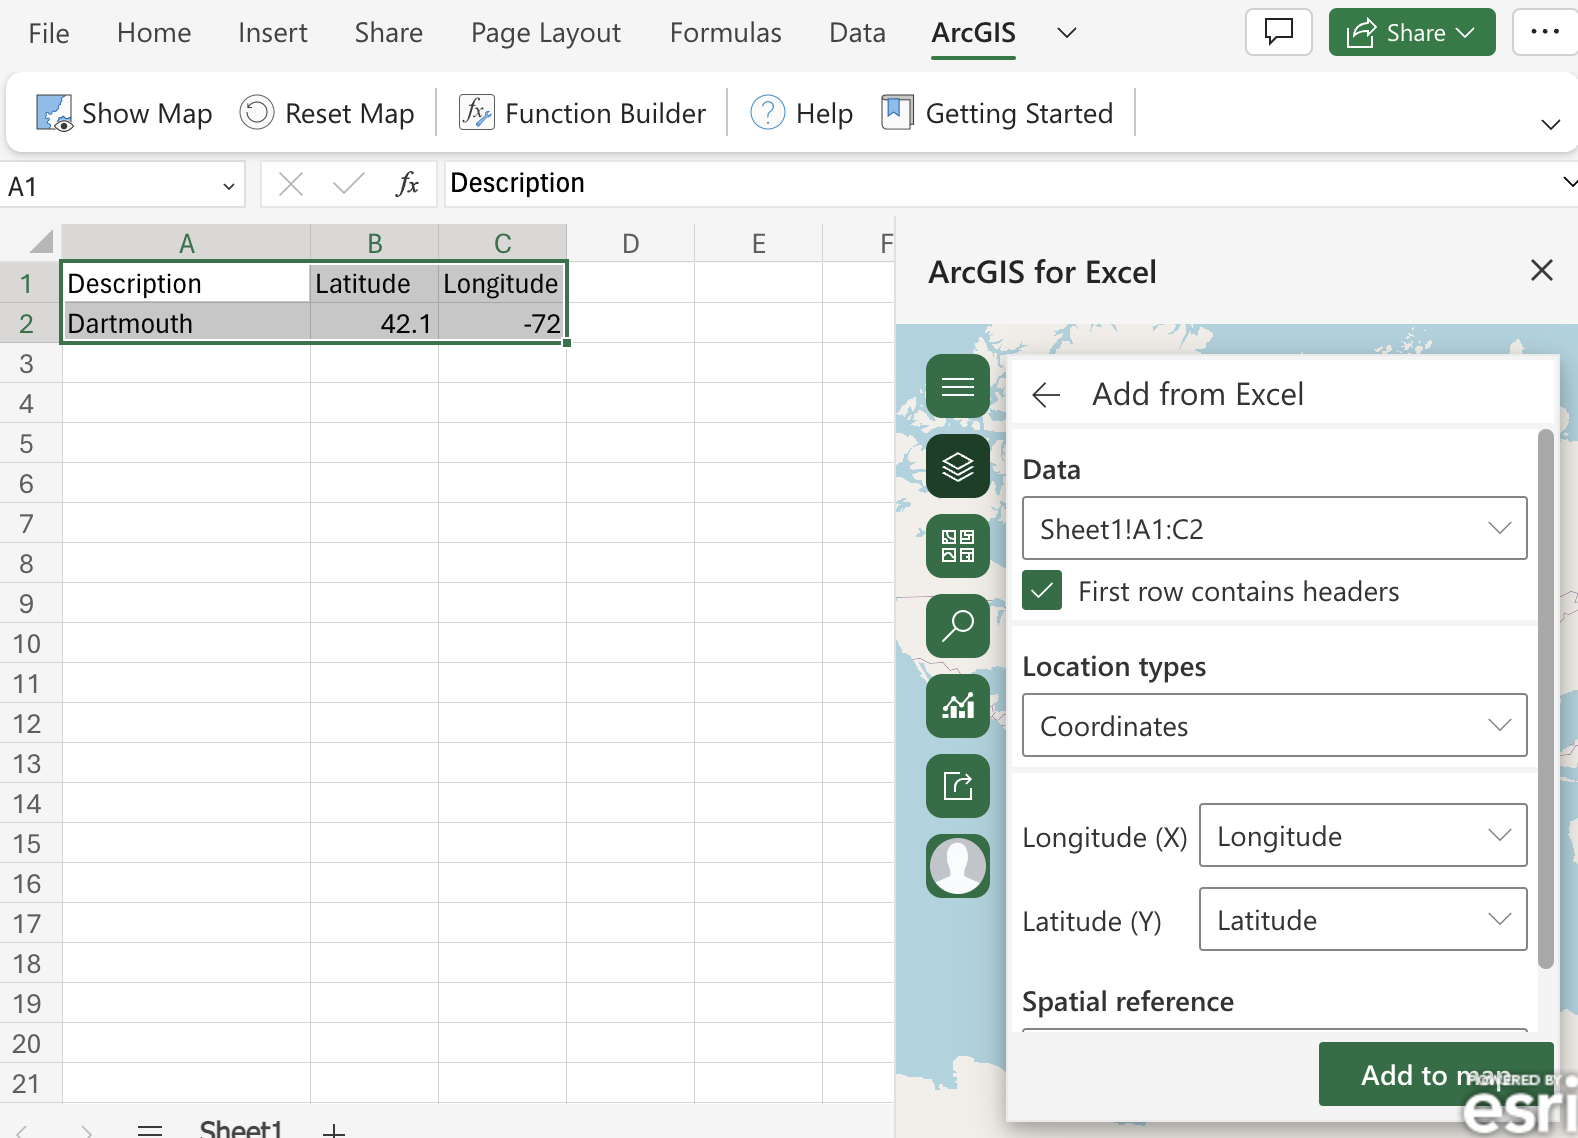Screen dimensions: 1578x1138
Task: Add a new sheet with plus icon
Action: coord(334,1131)
